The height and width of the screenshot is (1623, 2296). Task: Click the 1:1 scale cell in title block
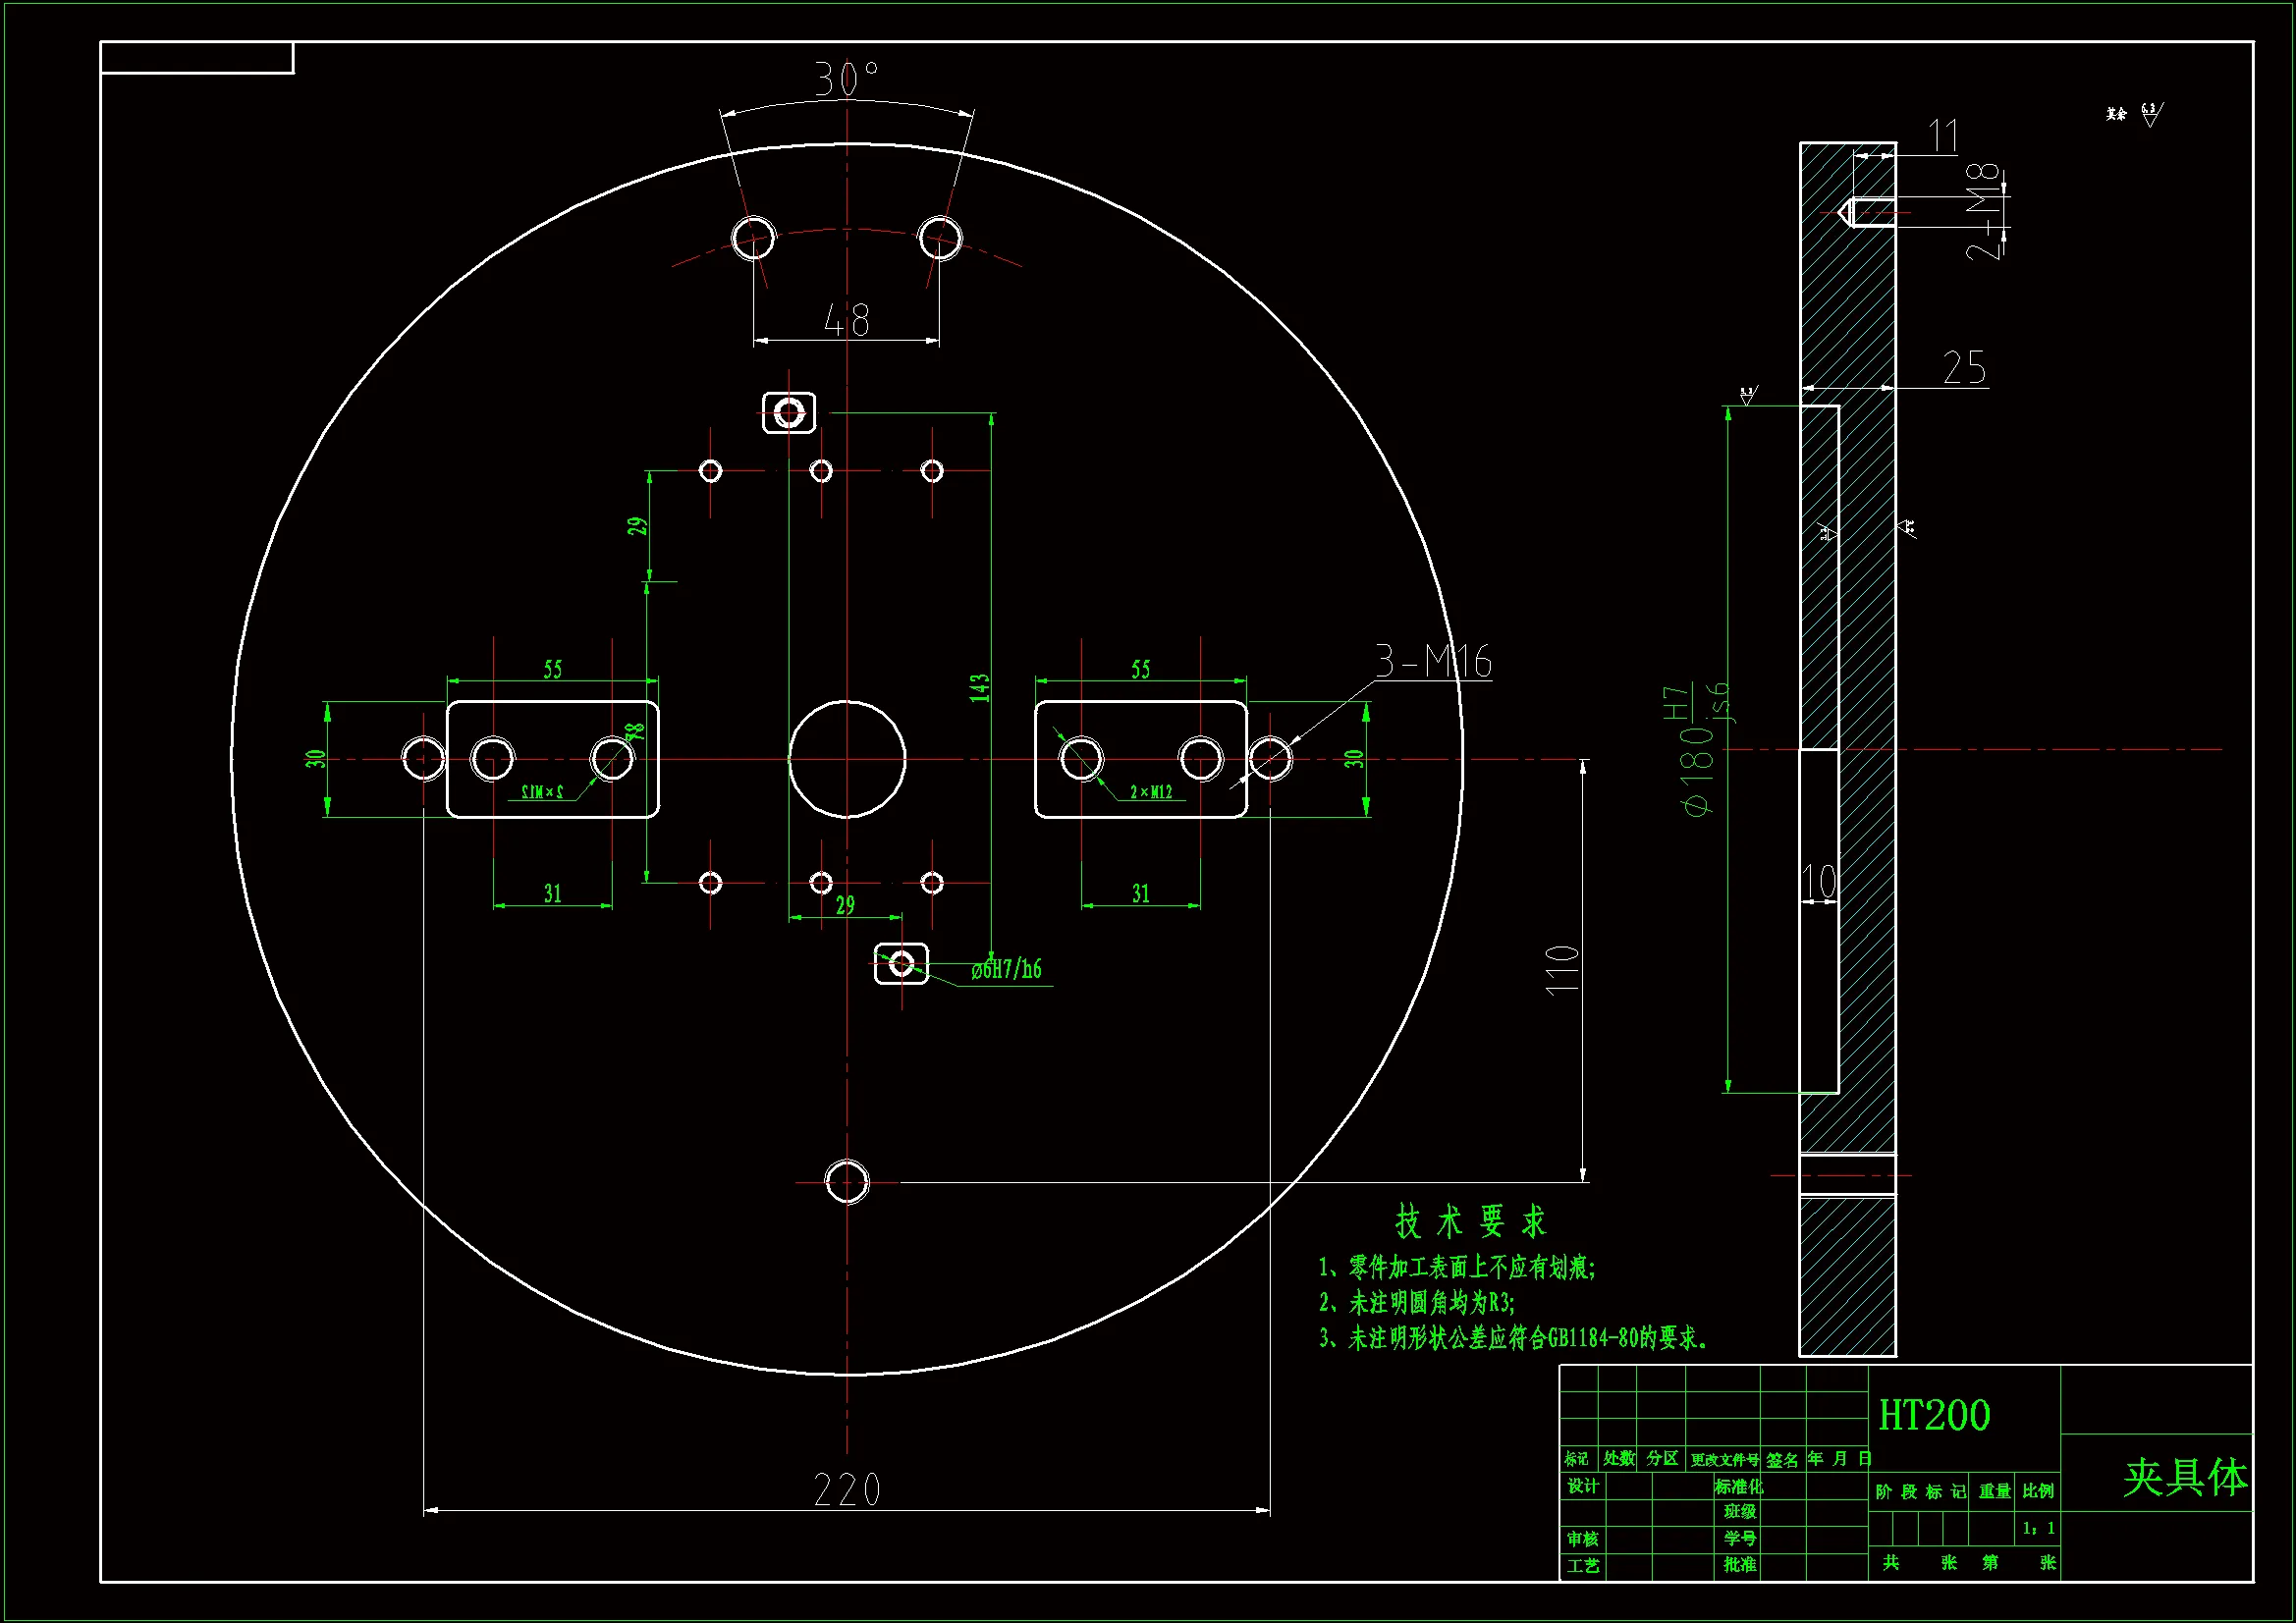[2037, 1528]
